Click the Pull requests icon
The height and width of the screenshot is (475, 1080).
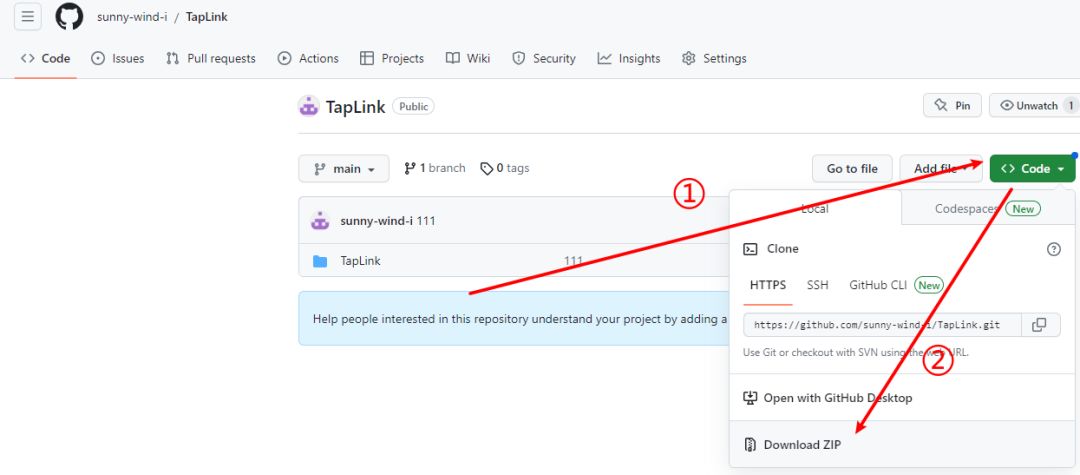pyautogui.click(x=173, y=59)
